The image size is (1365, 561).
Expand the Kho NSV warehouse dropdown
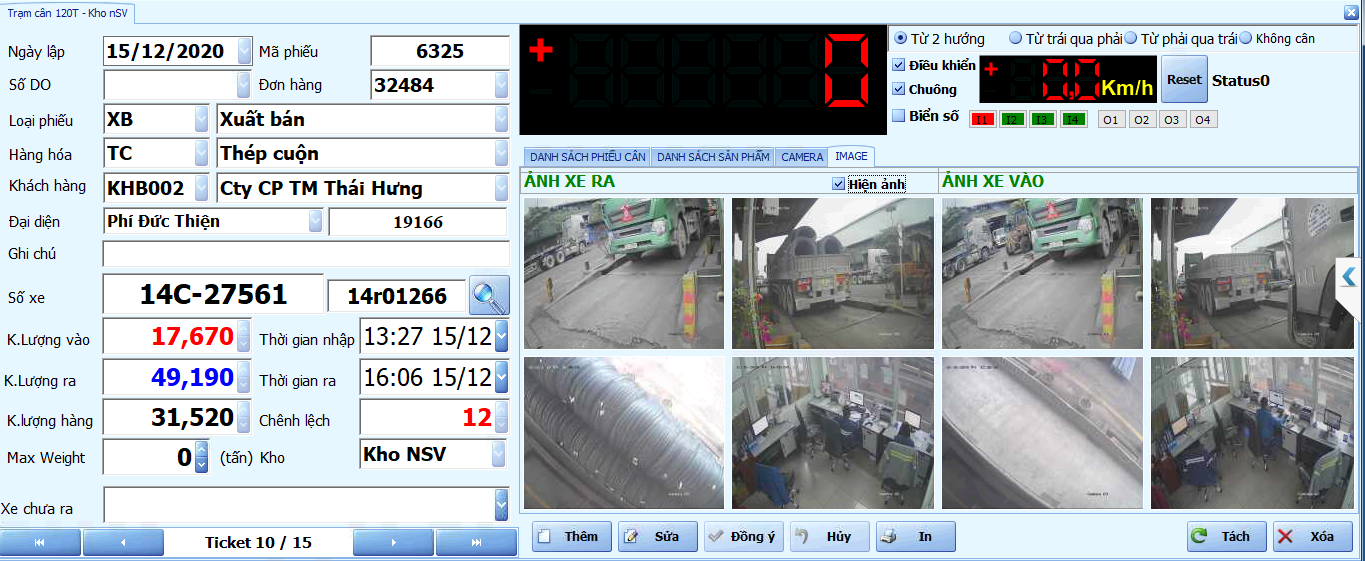click(x=498, y=455)
